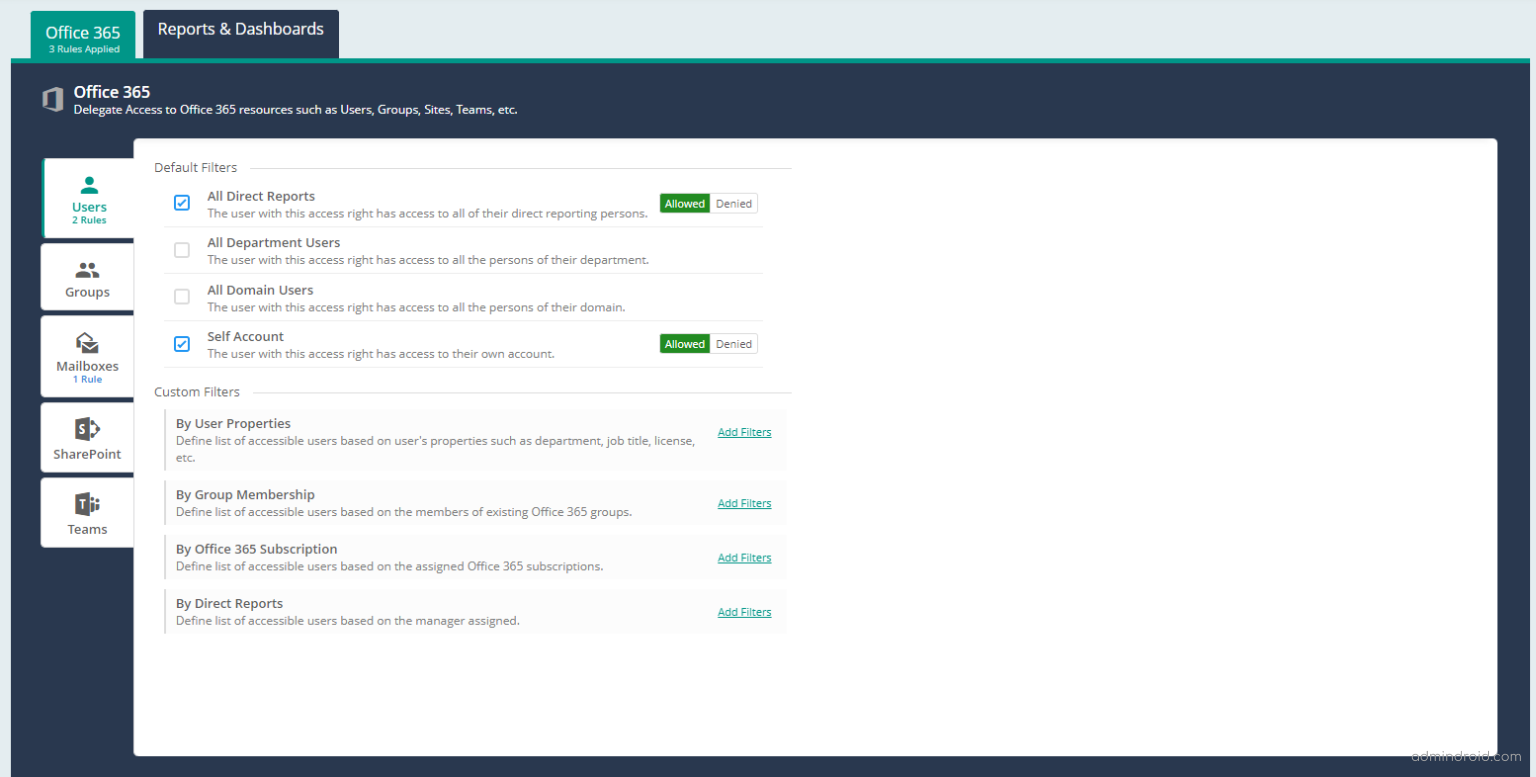The width and height of the screenshot is (1536, 777).
Task: Check the All Domain Users filter
Action: [181, 296]
